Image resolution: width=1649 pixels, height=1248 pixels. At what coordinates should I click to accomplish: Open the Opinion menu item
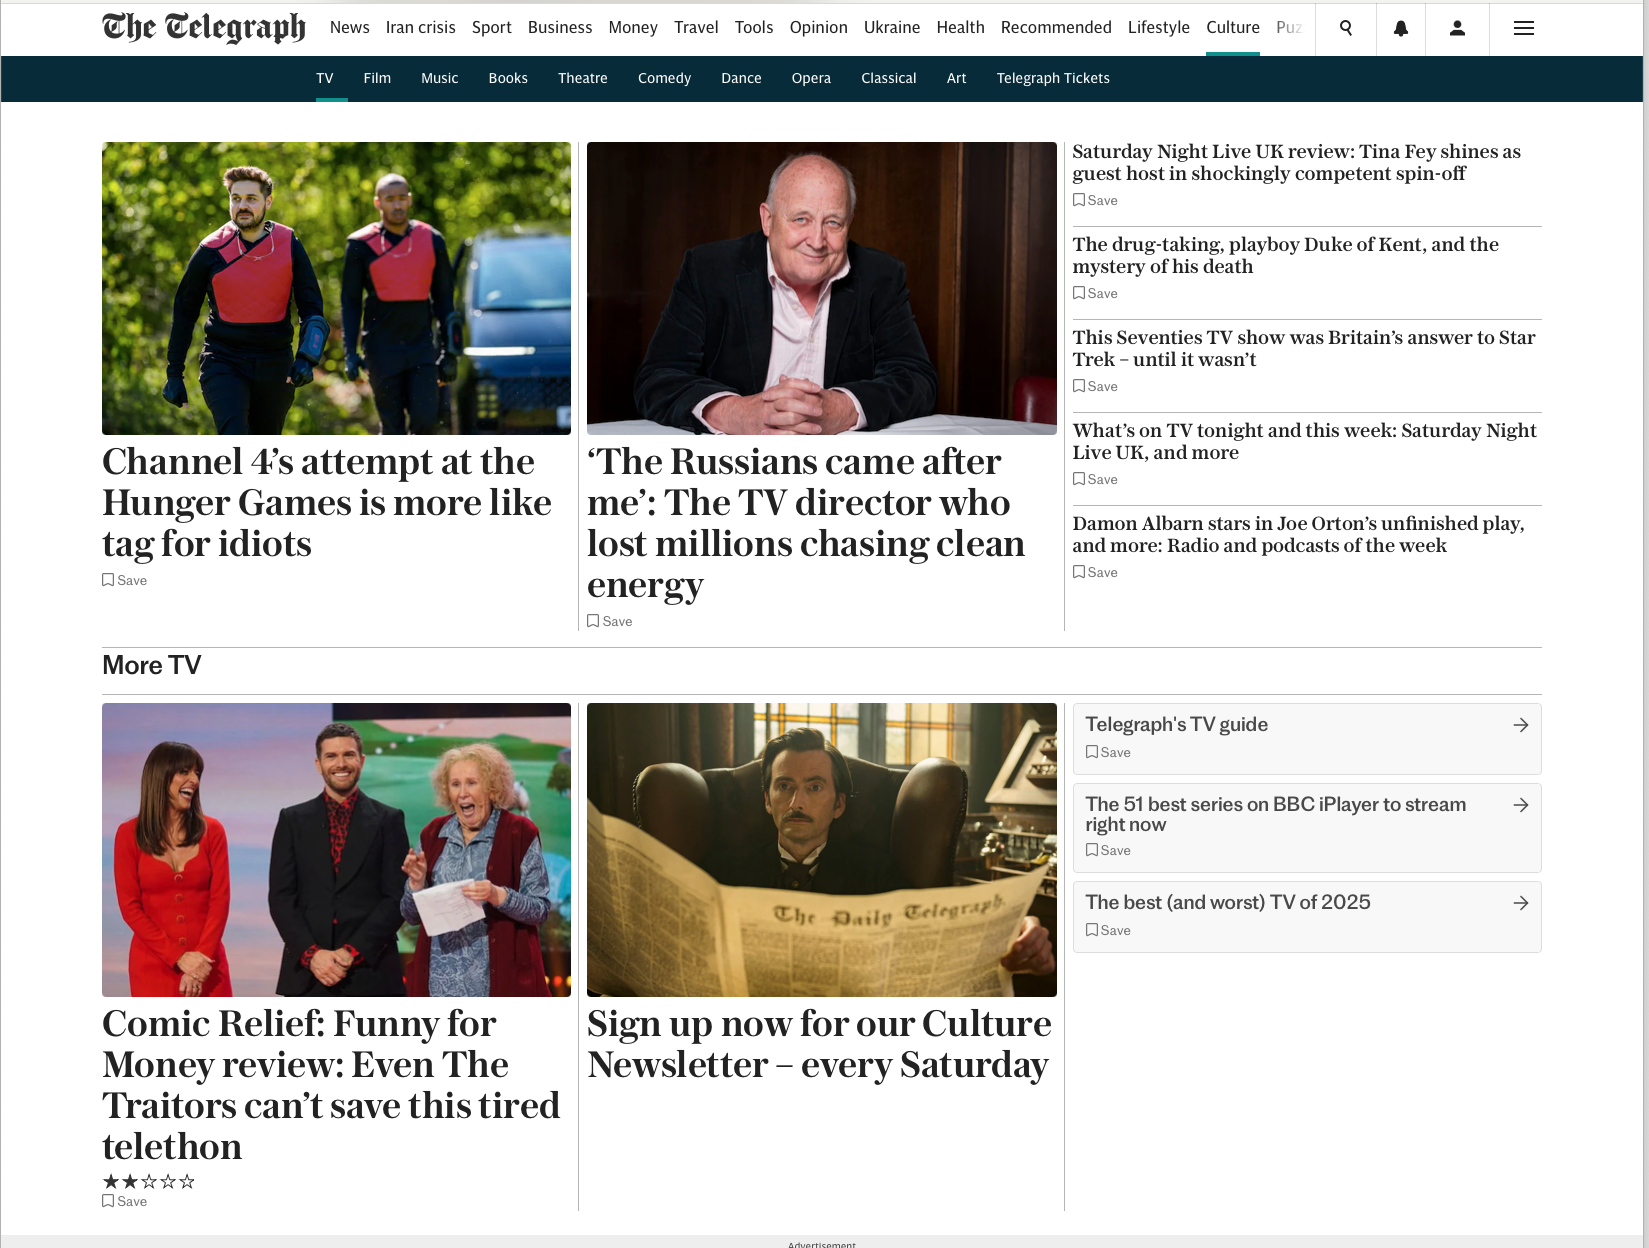[818, 28]
